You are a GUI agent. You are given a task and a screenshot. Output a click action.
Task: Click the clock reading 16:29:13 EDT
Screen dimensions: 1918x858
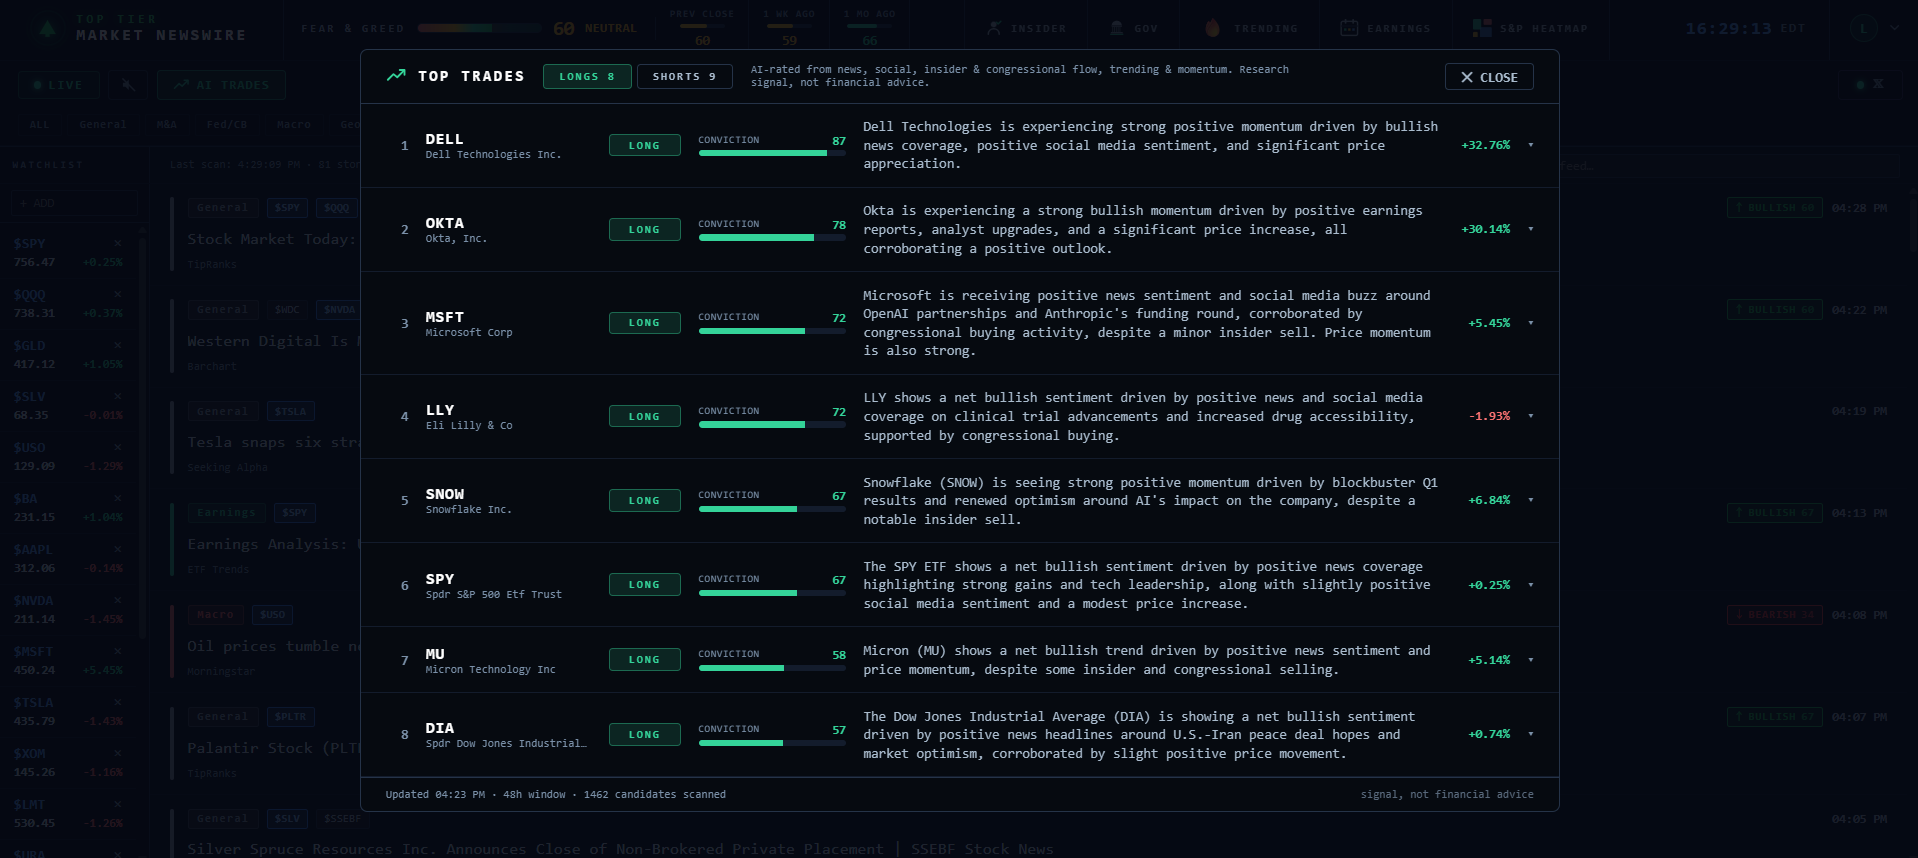pyautogui.click(x=1745, y=28)
